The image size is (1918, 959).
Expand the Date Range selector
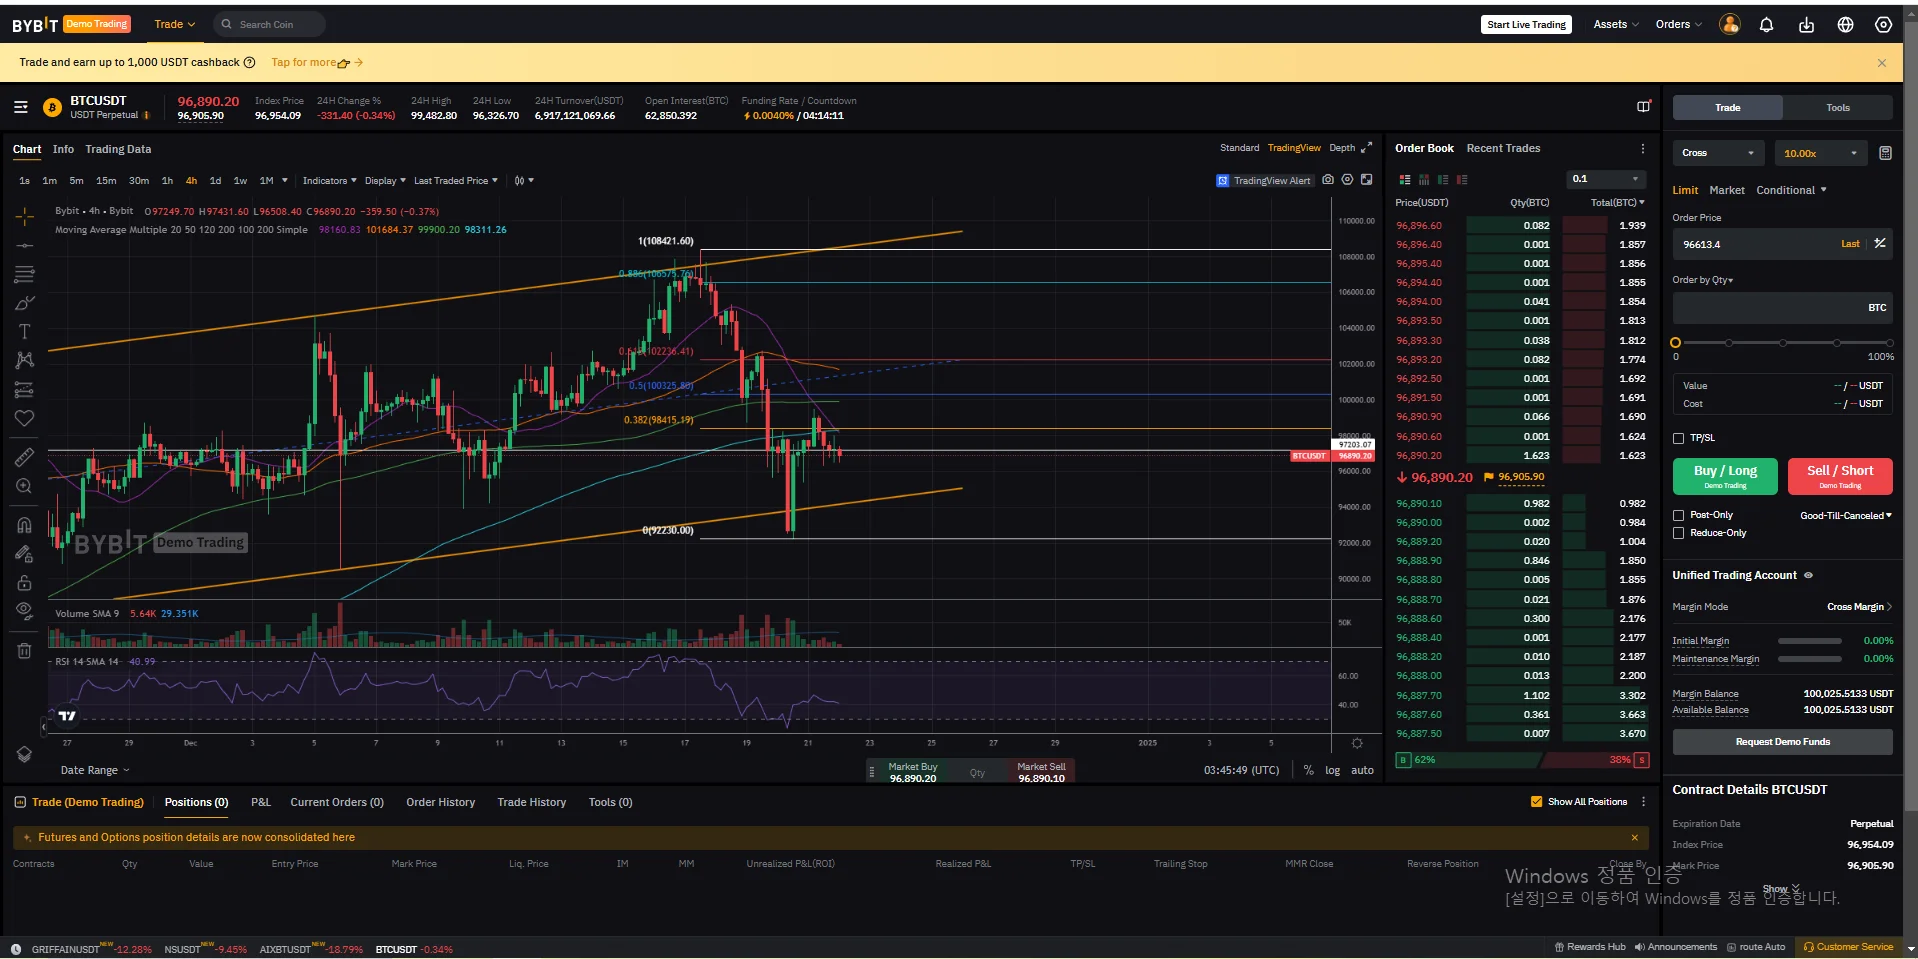(95, 770)
